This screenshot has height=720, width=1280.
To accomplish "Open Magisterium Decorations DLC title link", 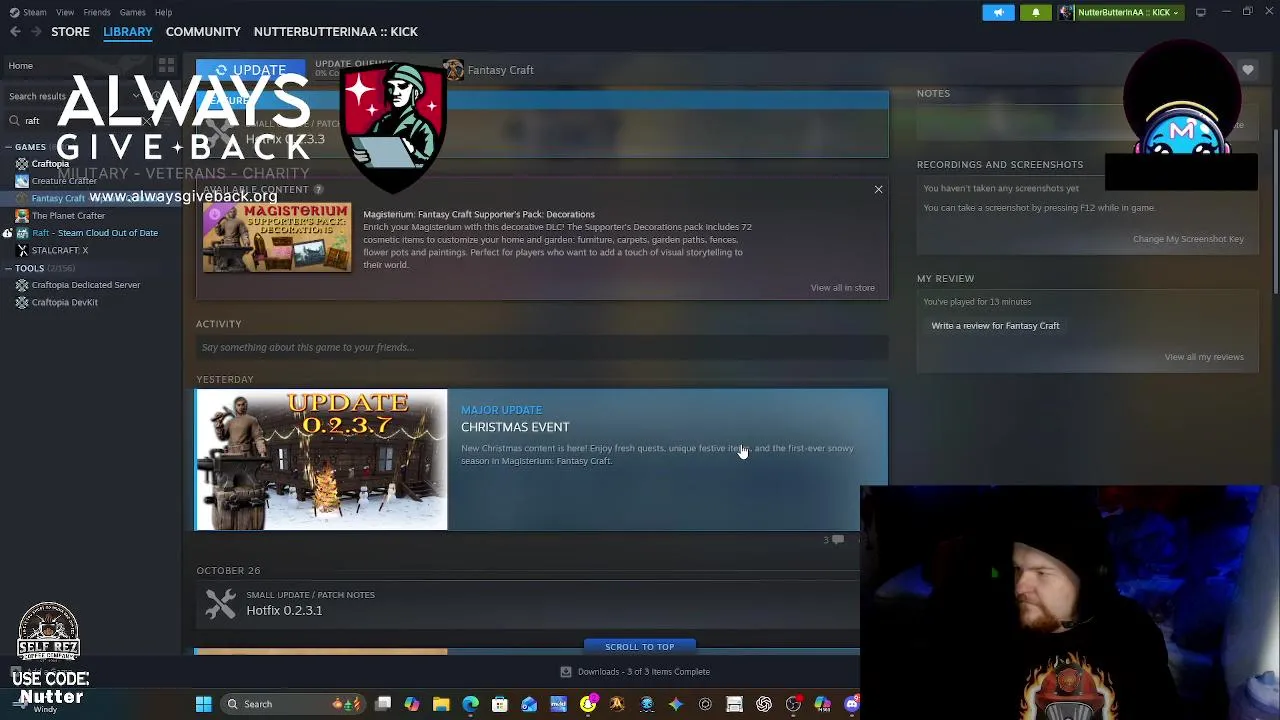I will tap(479, 214).
